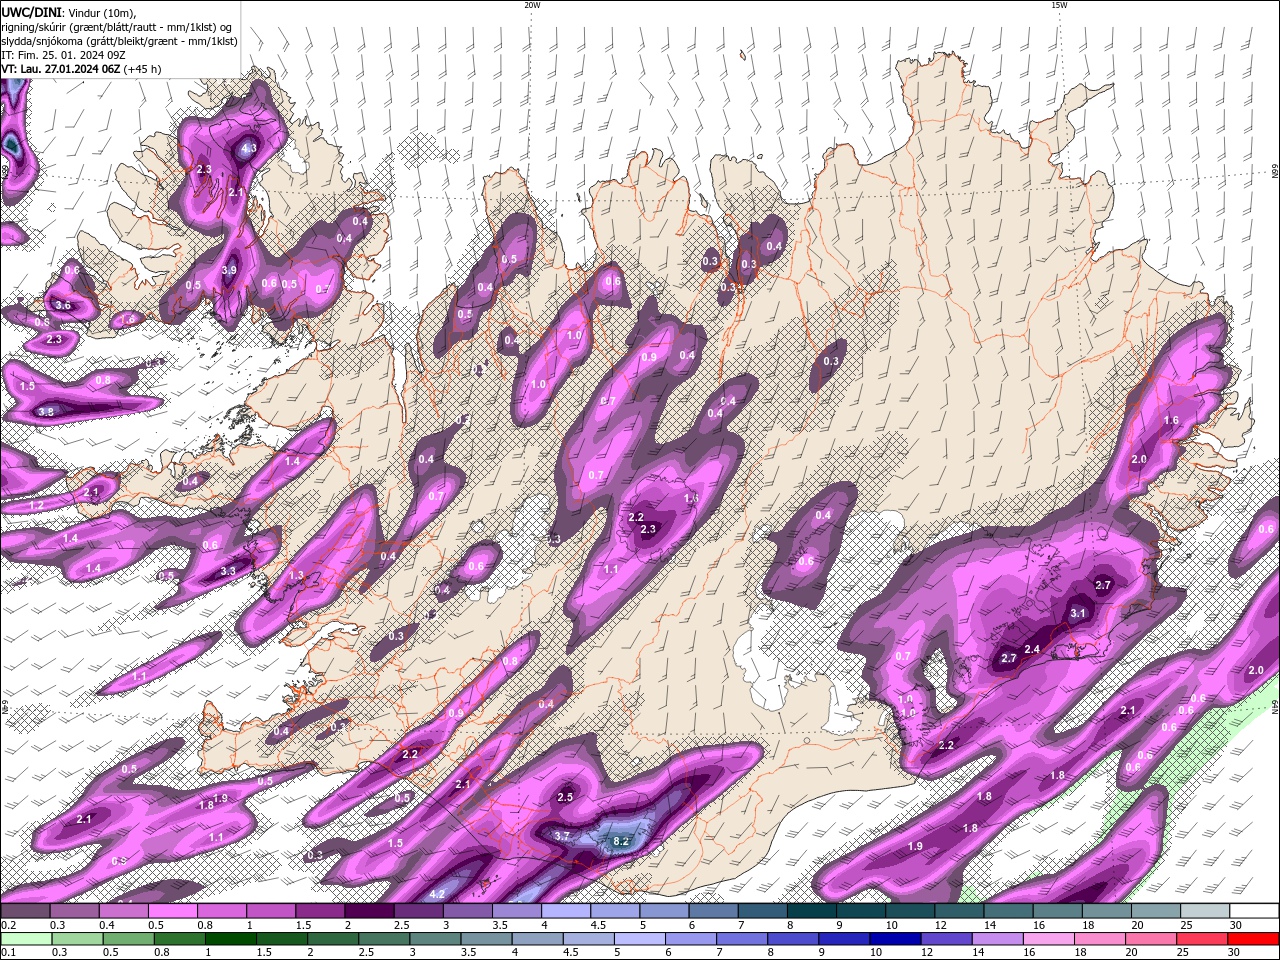The image size is (1280, 960).
Task: Select bright pink swatch between 0.5 and 0.8, top legend
Action: (172, 911)
